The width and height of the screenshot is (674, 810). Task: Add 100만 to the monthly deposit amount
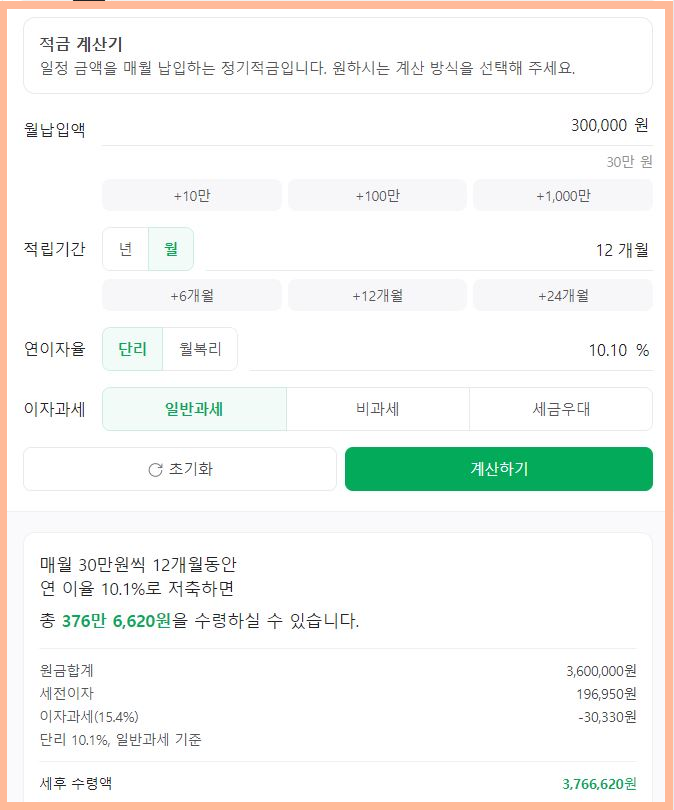pos(377,195)
